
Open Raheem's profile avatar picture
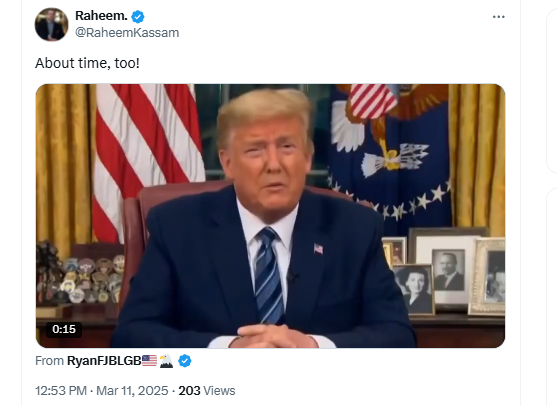coord(52,25)
